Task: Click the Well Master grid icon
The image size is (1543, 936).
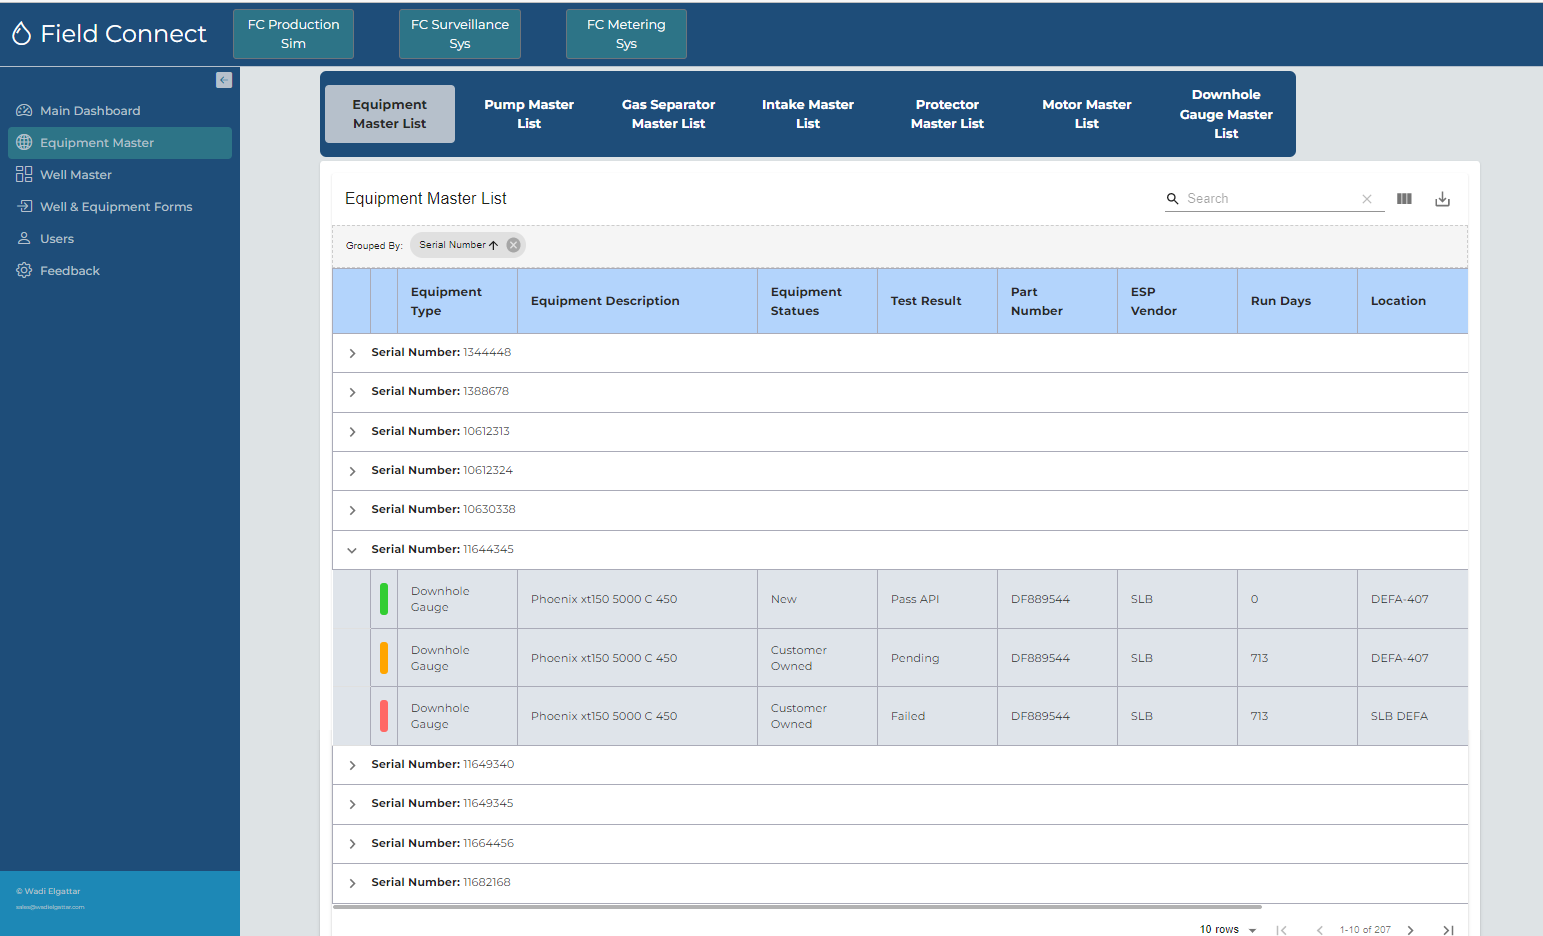Action: click(x=24, y=175)
